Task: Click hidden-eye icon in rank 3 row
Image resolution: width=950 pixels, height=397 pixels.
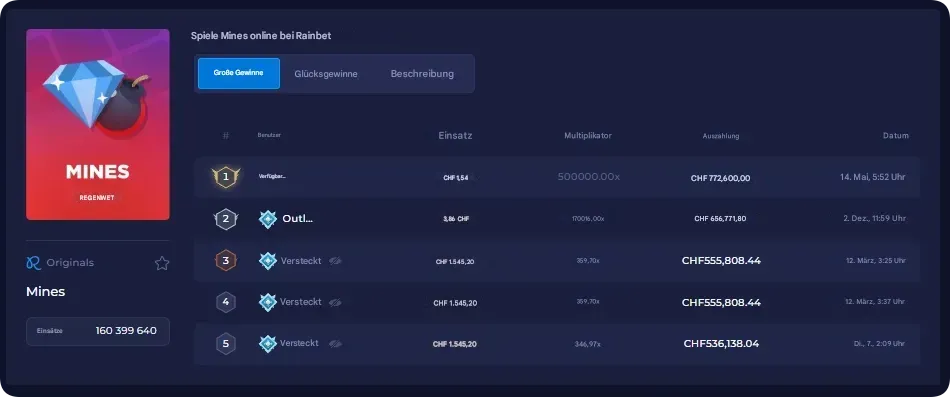Action: 335,261
